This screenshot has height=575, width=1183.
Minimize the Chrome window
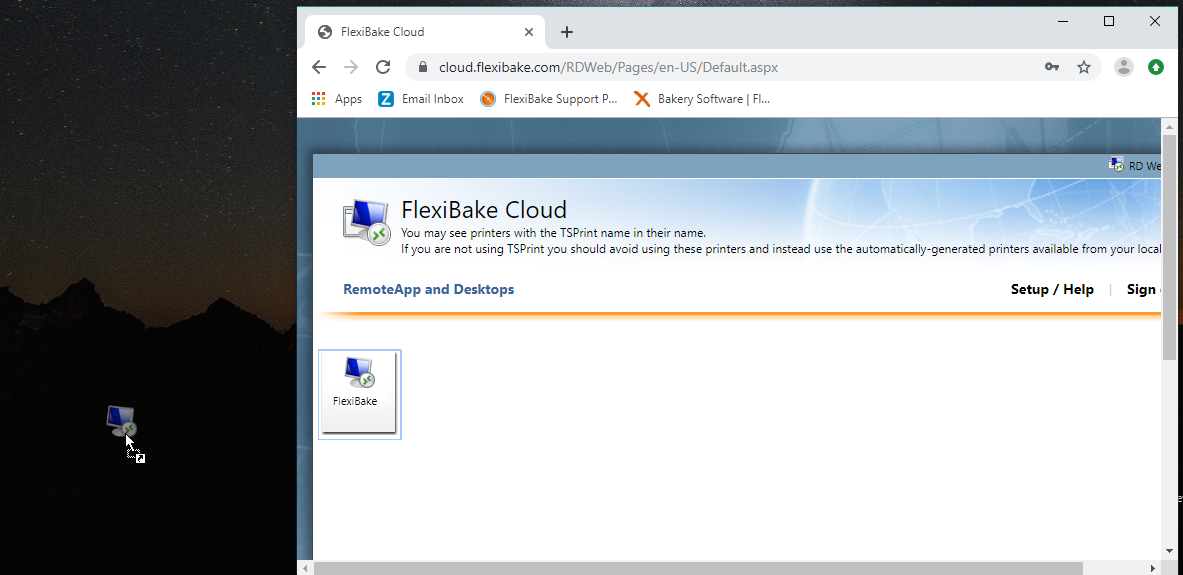tap(1063, 21)
